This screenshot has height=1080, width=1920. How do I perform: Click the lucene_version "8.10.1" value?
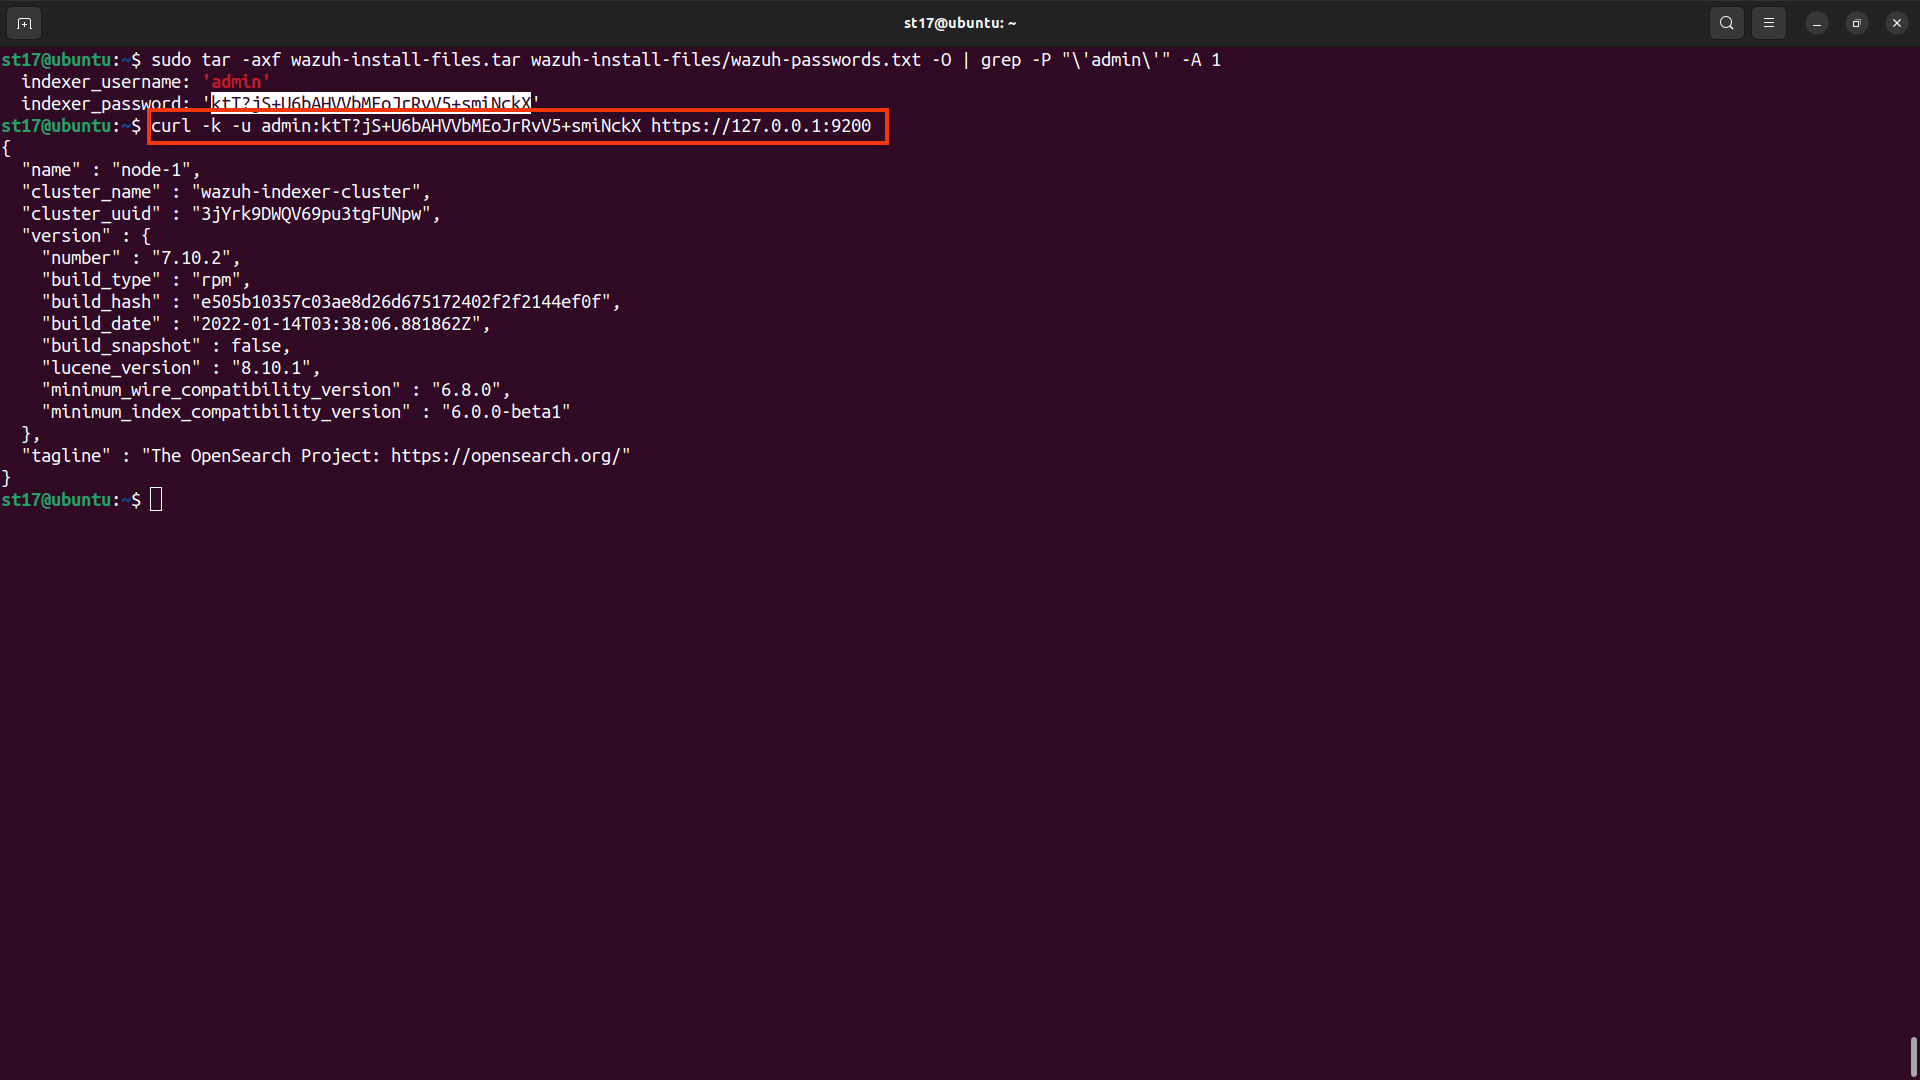[x=271, y=368]
